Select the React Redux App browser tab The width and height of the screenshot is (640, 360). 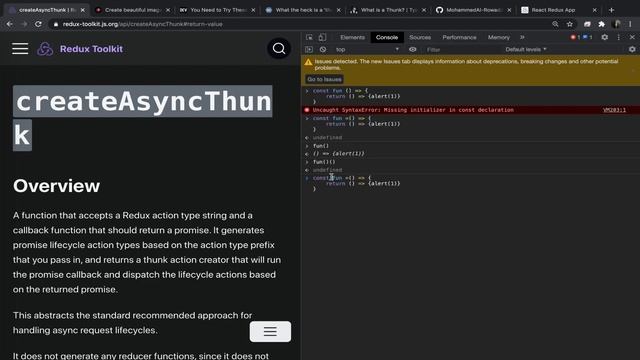(559, 10)
